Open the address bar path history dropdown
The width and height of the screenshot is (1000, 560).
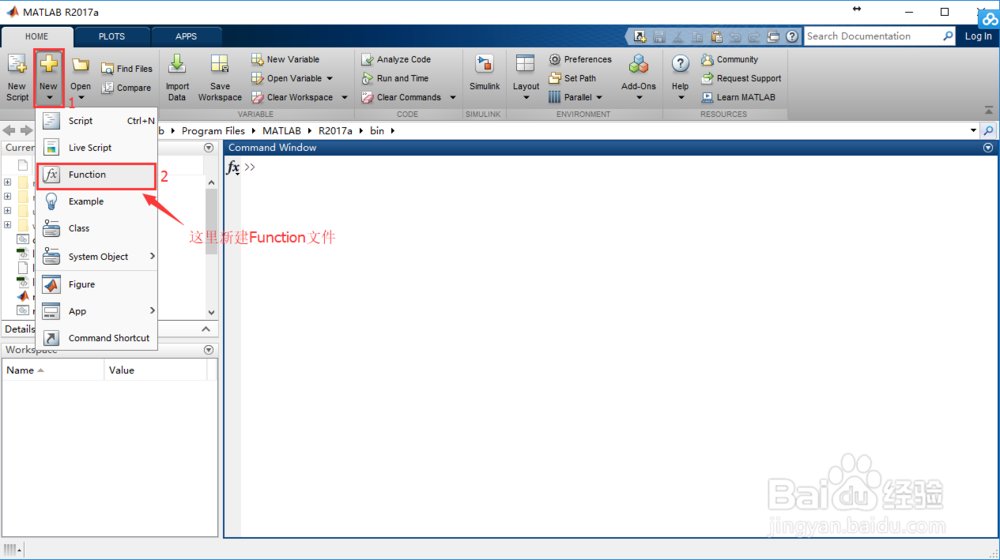[973, 130]
